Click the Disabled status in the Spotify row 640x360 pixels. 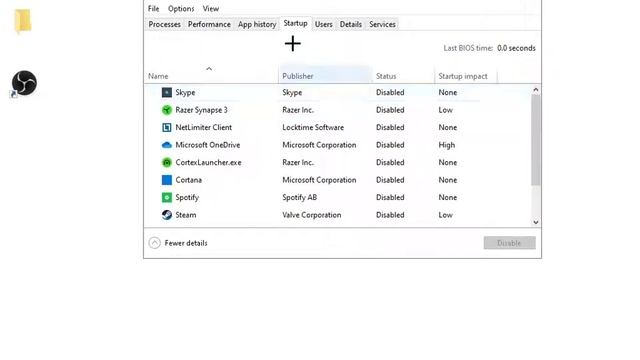(x=390, y=198)
